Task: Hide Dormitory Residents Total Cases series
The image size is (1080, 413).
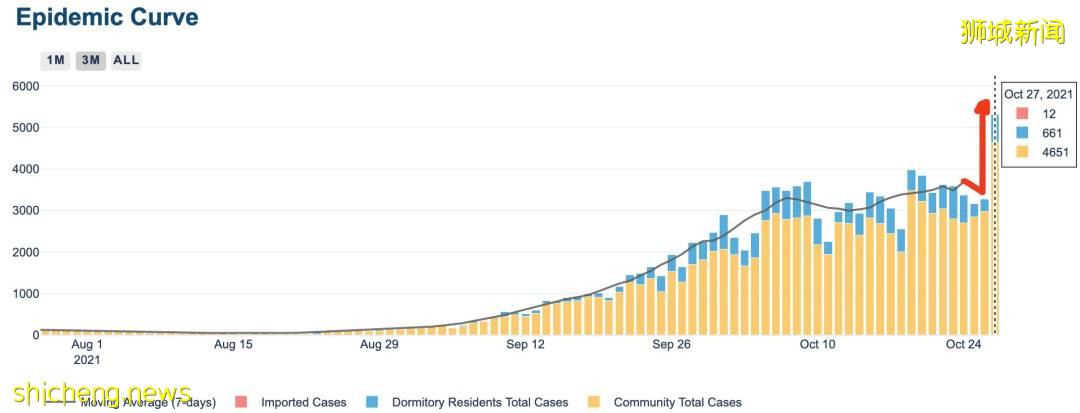Action: click(x=479, y=402)
